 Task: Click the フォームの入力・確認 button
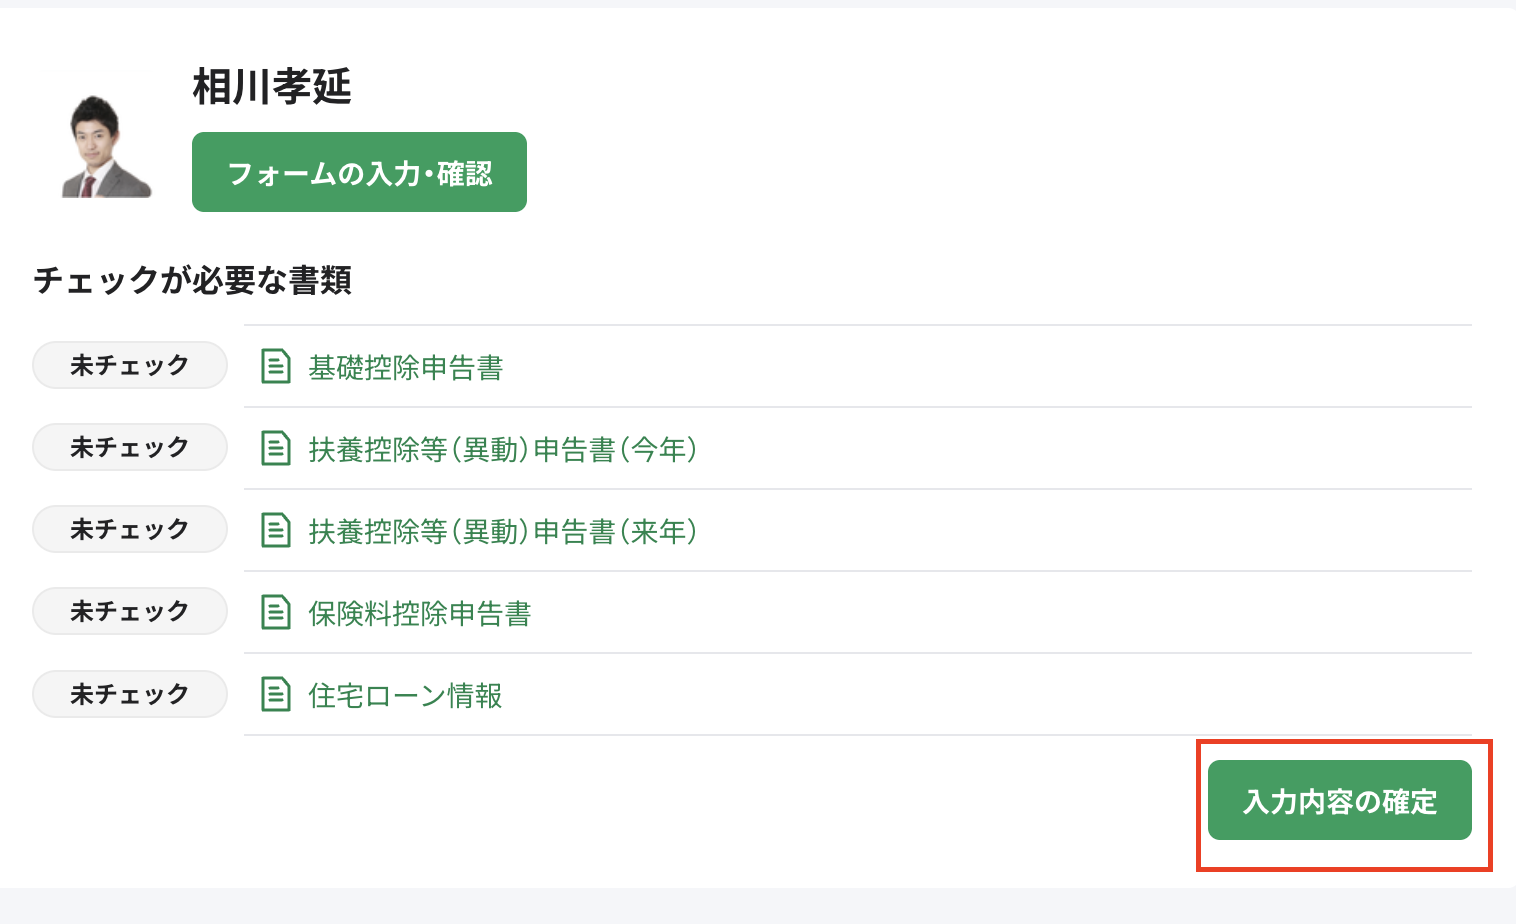click(359, 171)
